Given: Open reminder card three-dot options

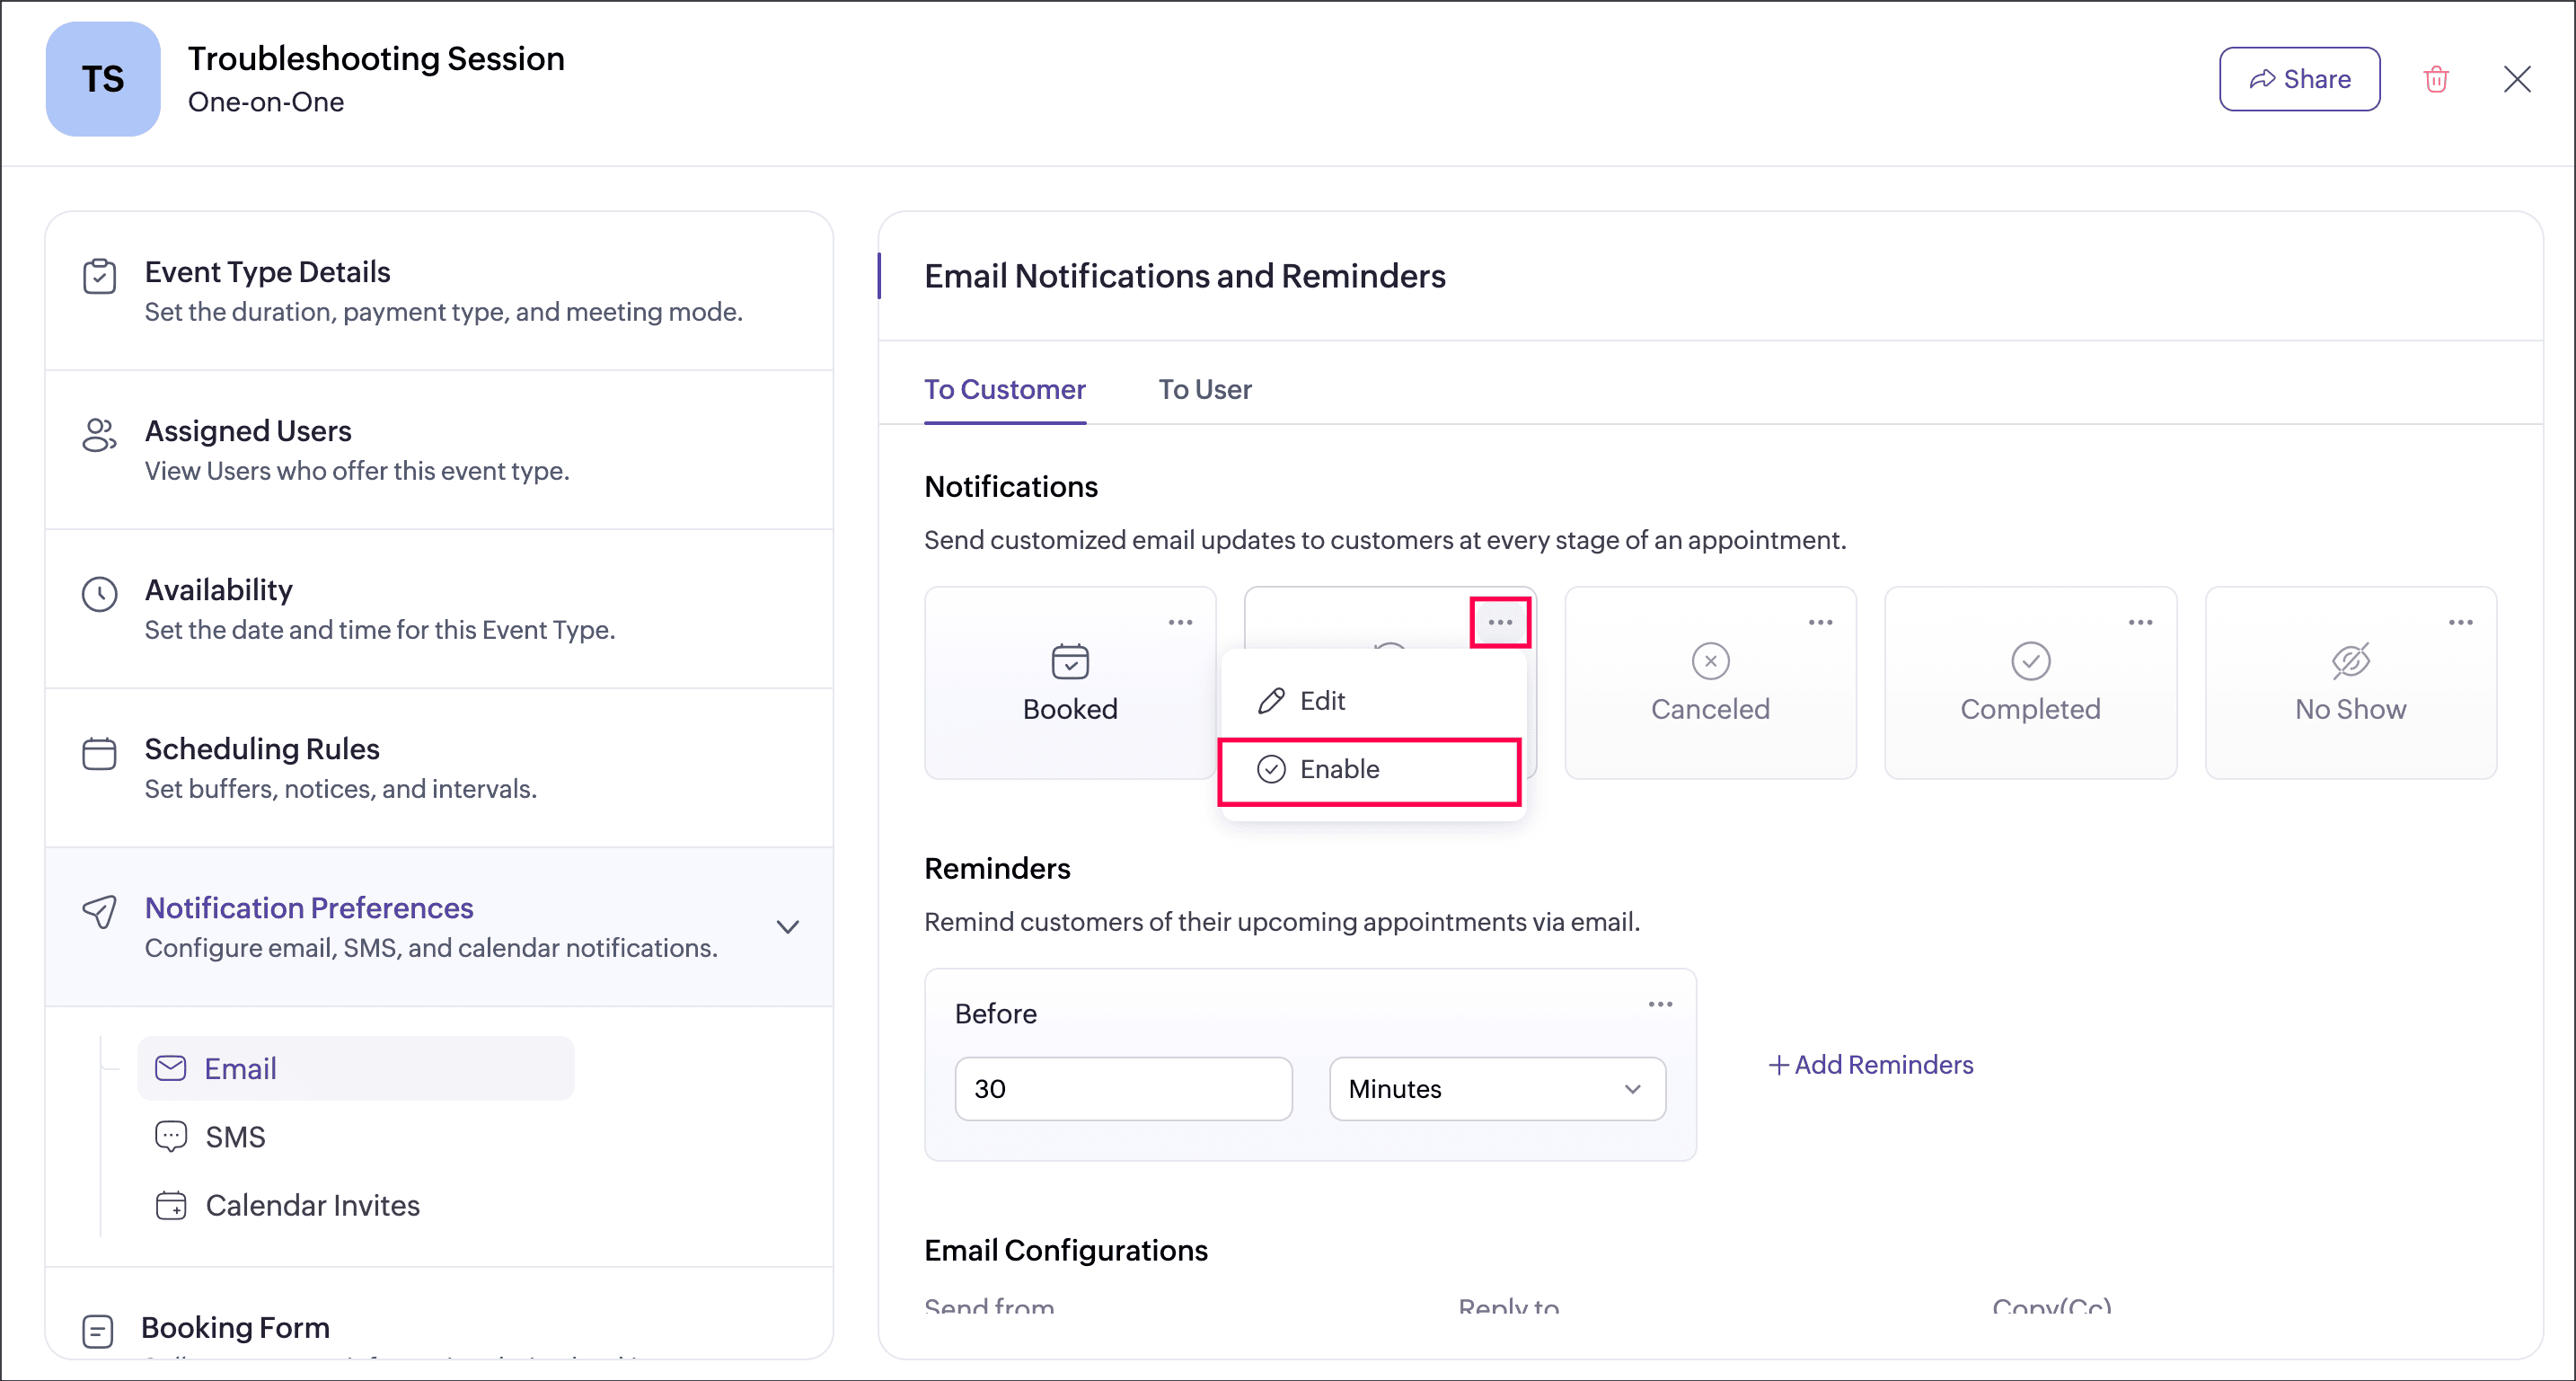Looking at the screenshot, I should tap(1660, 1004).
